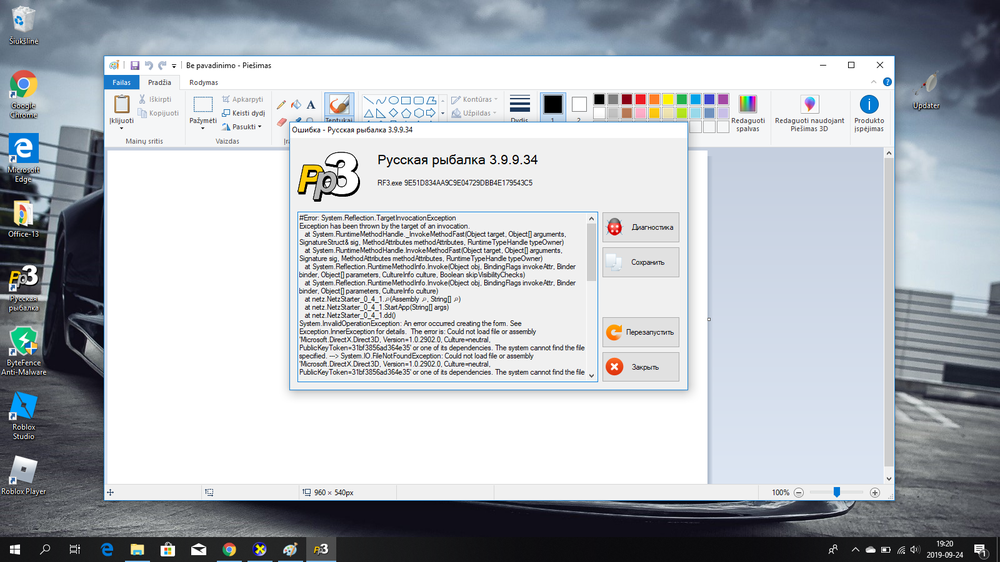Image resolution: width=1000 pixels, height=562 pixels.
Task: Expand the Pasukti rotate dropdown
Action: [x=246, y=127]
